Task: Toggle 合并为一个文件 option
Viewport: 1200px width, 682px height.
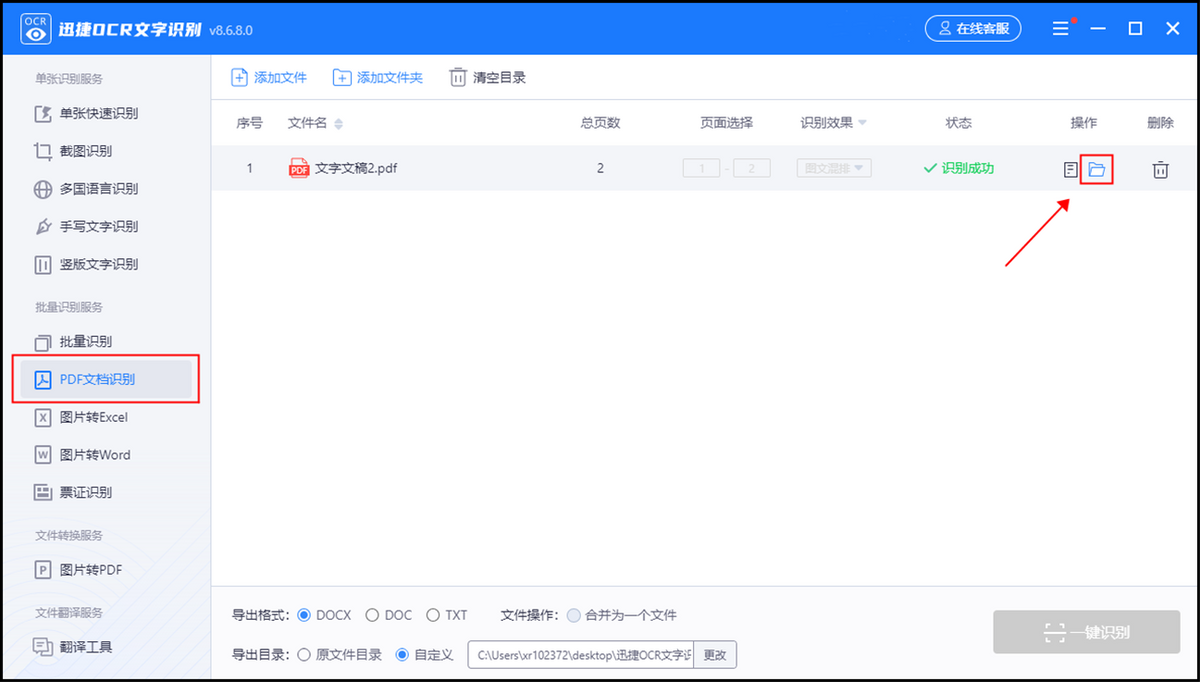Action: [x=622, y=615]
